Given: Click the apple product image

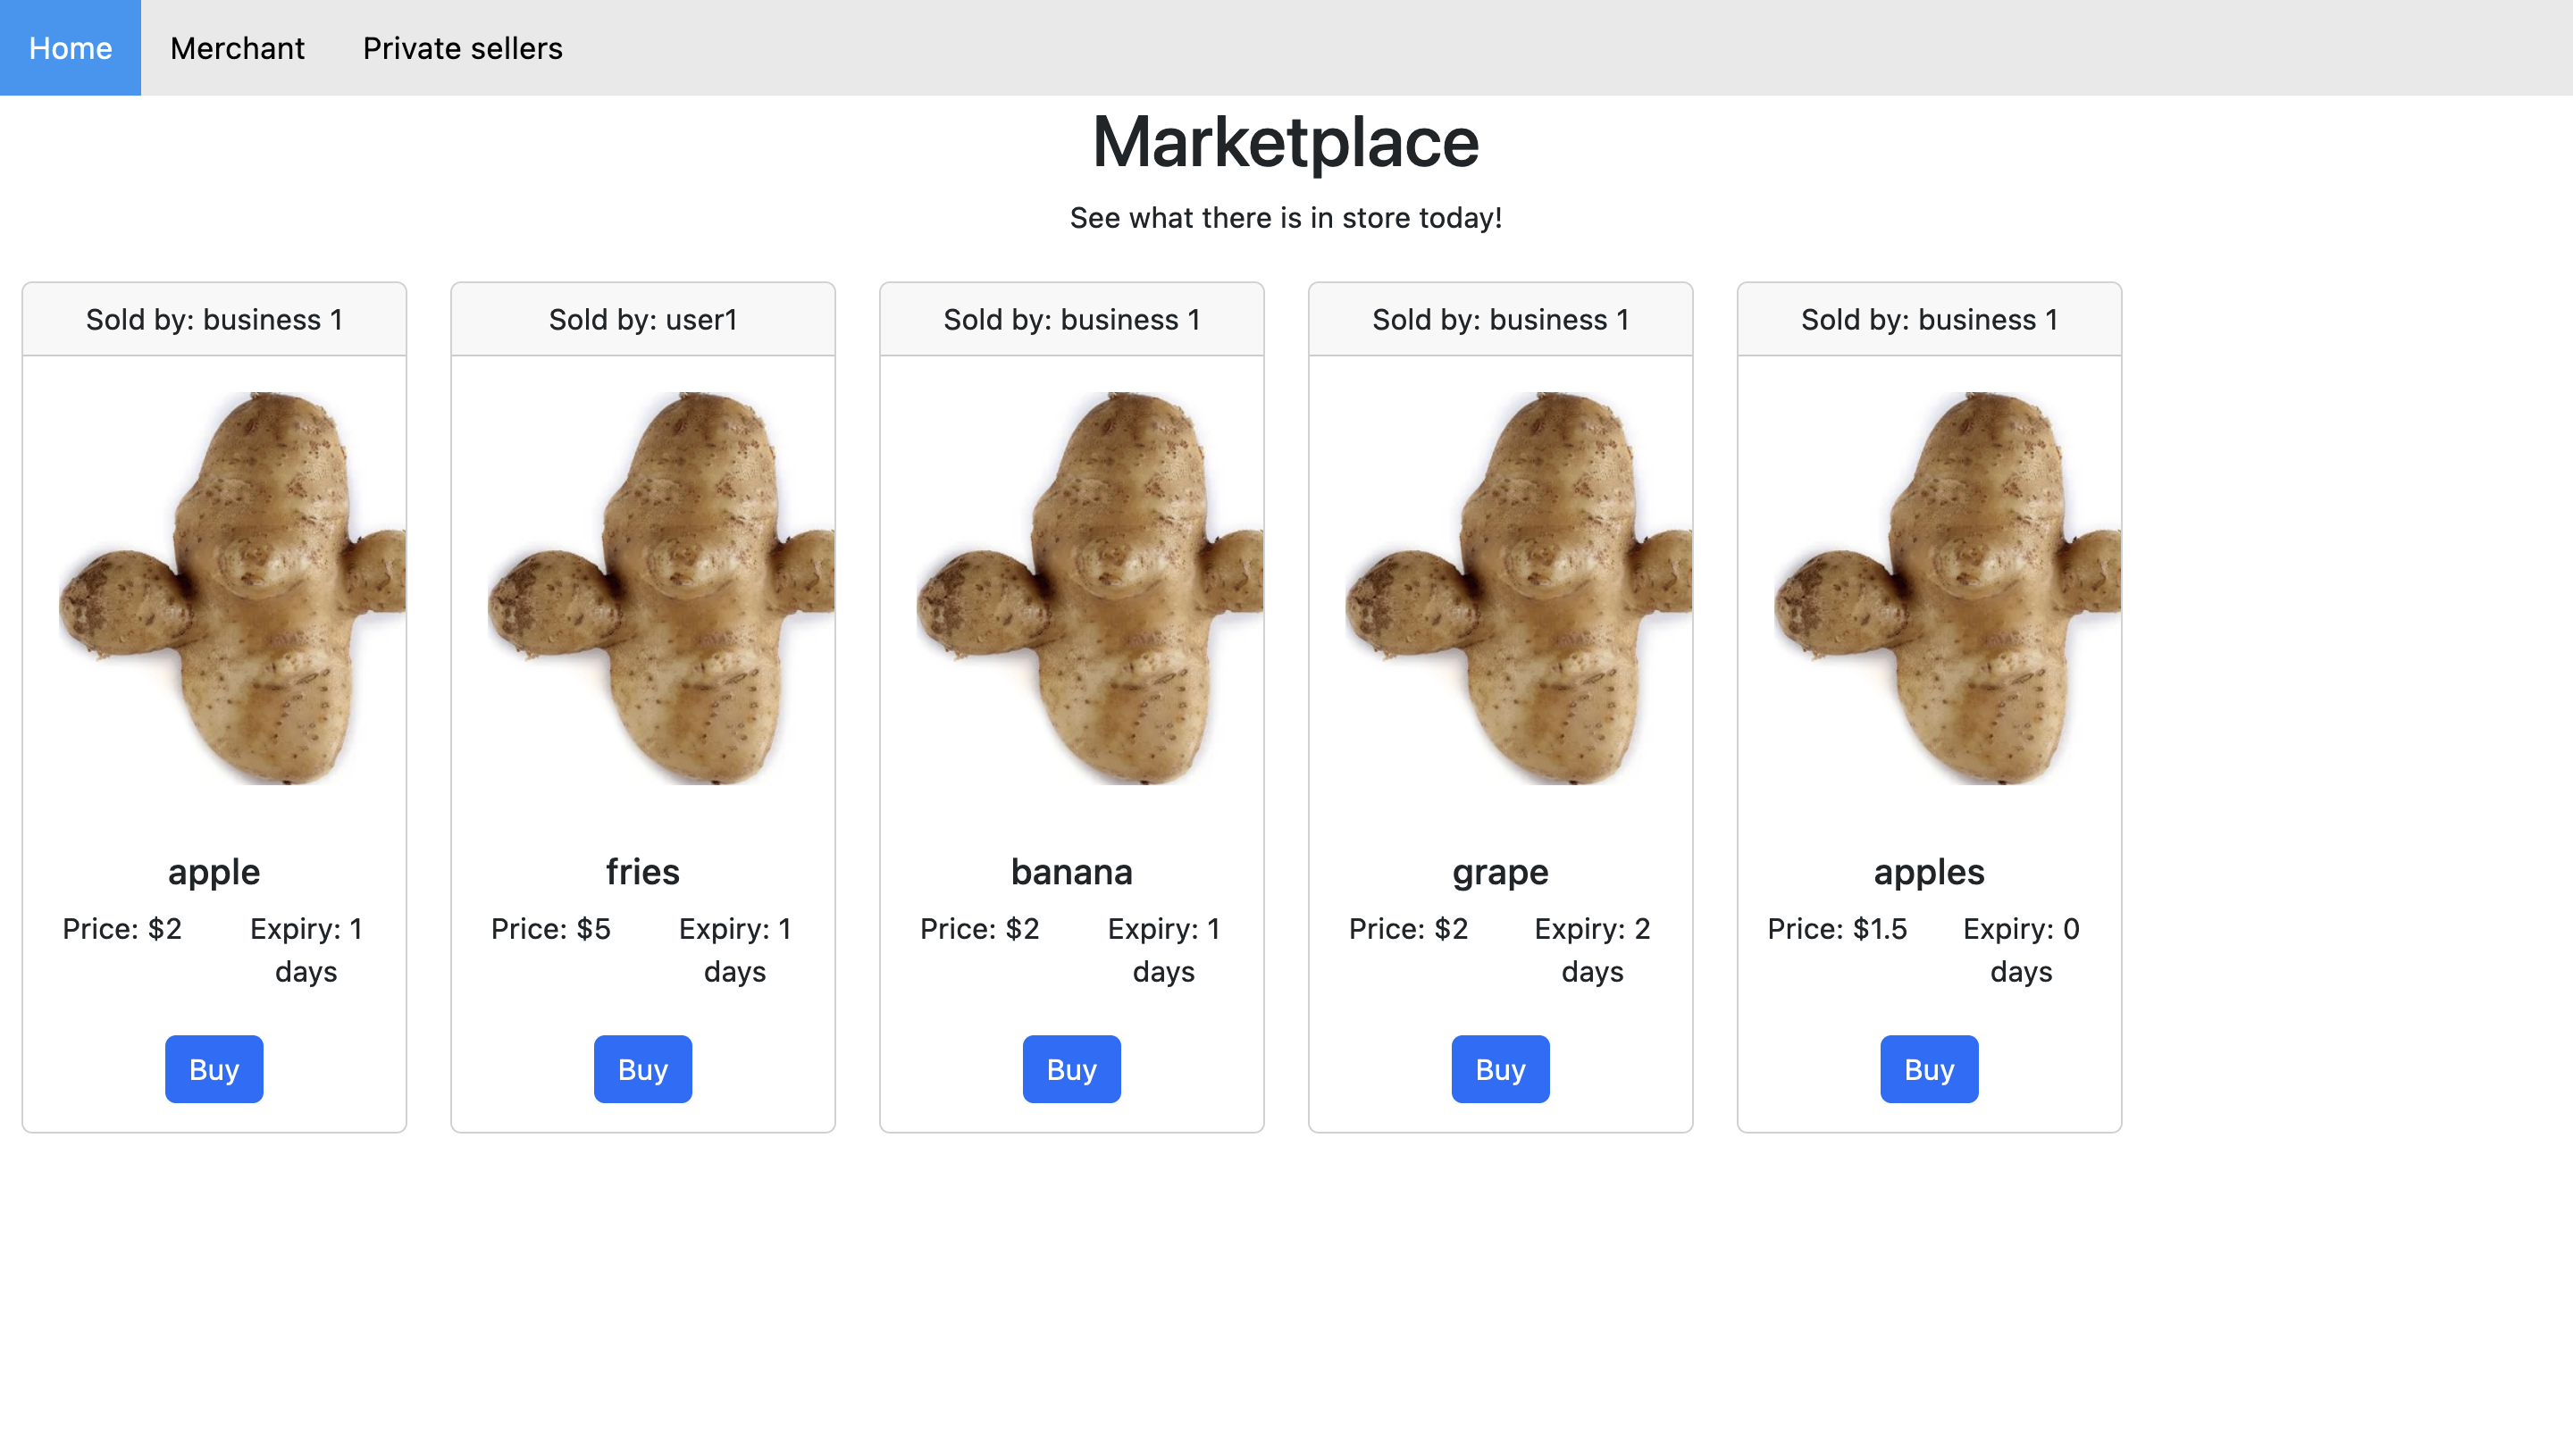Looking at the screenshot, I should [x=232, y=588].
